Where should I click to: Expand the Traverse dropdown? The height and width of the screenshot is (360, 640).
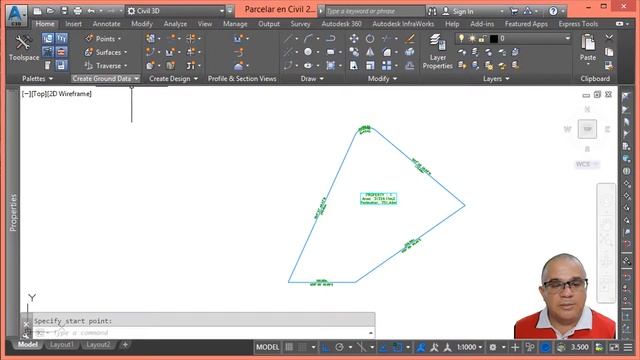click(125, 66)
